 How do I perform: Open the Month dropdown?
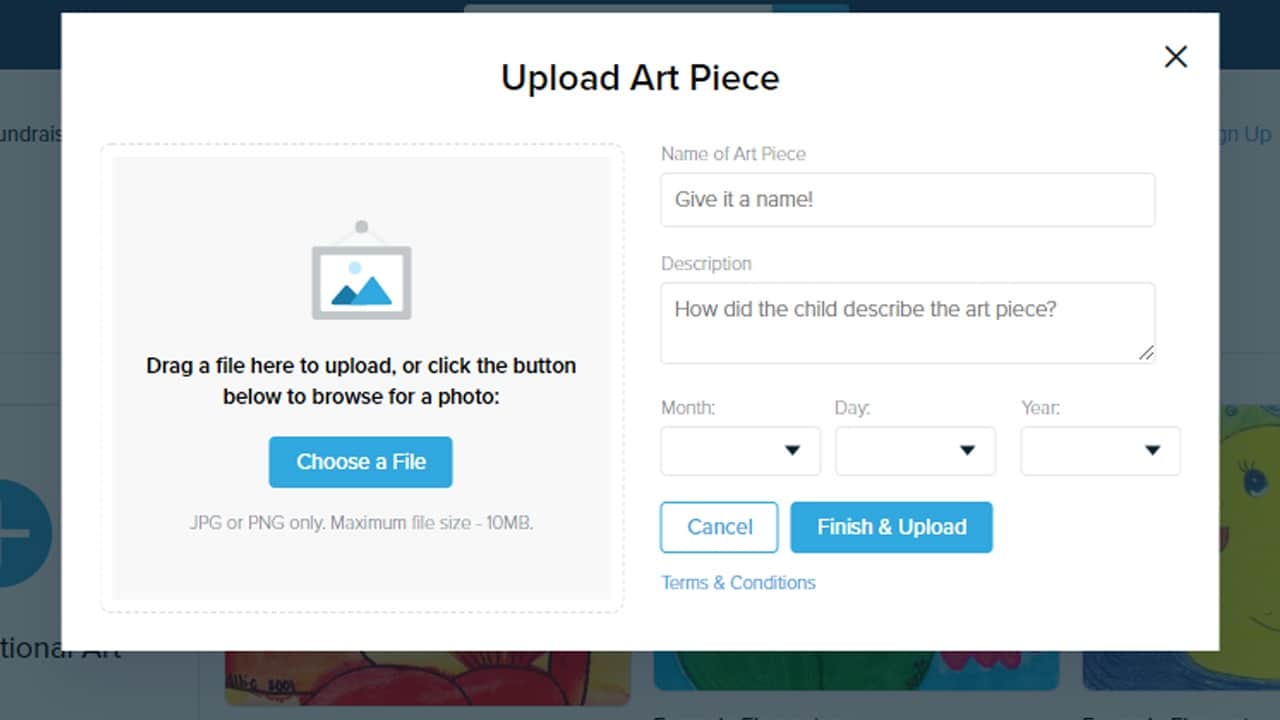740,451
